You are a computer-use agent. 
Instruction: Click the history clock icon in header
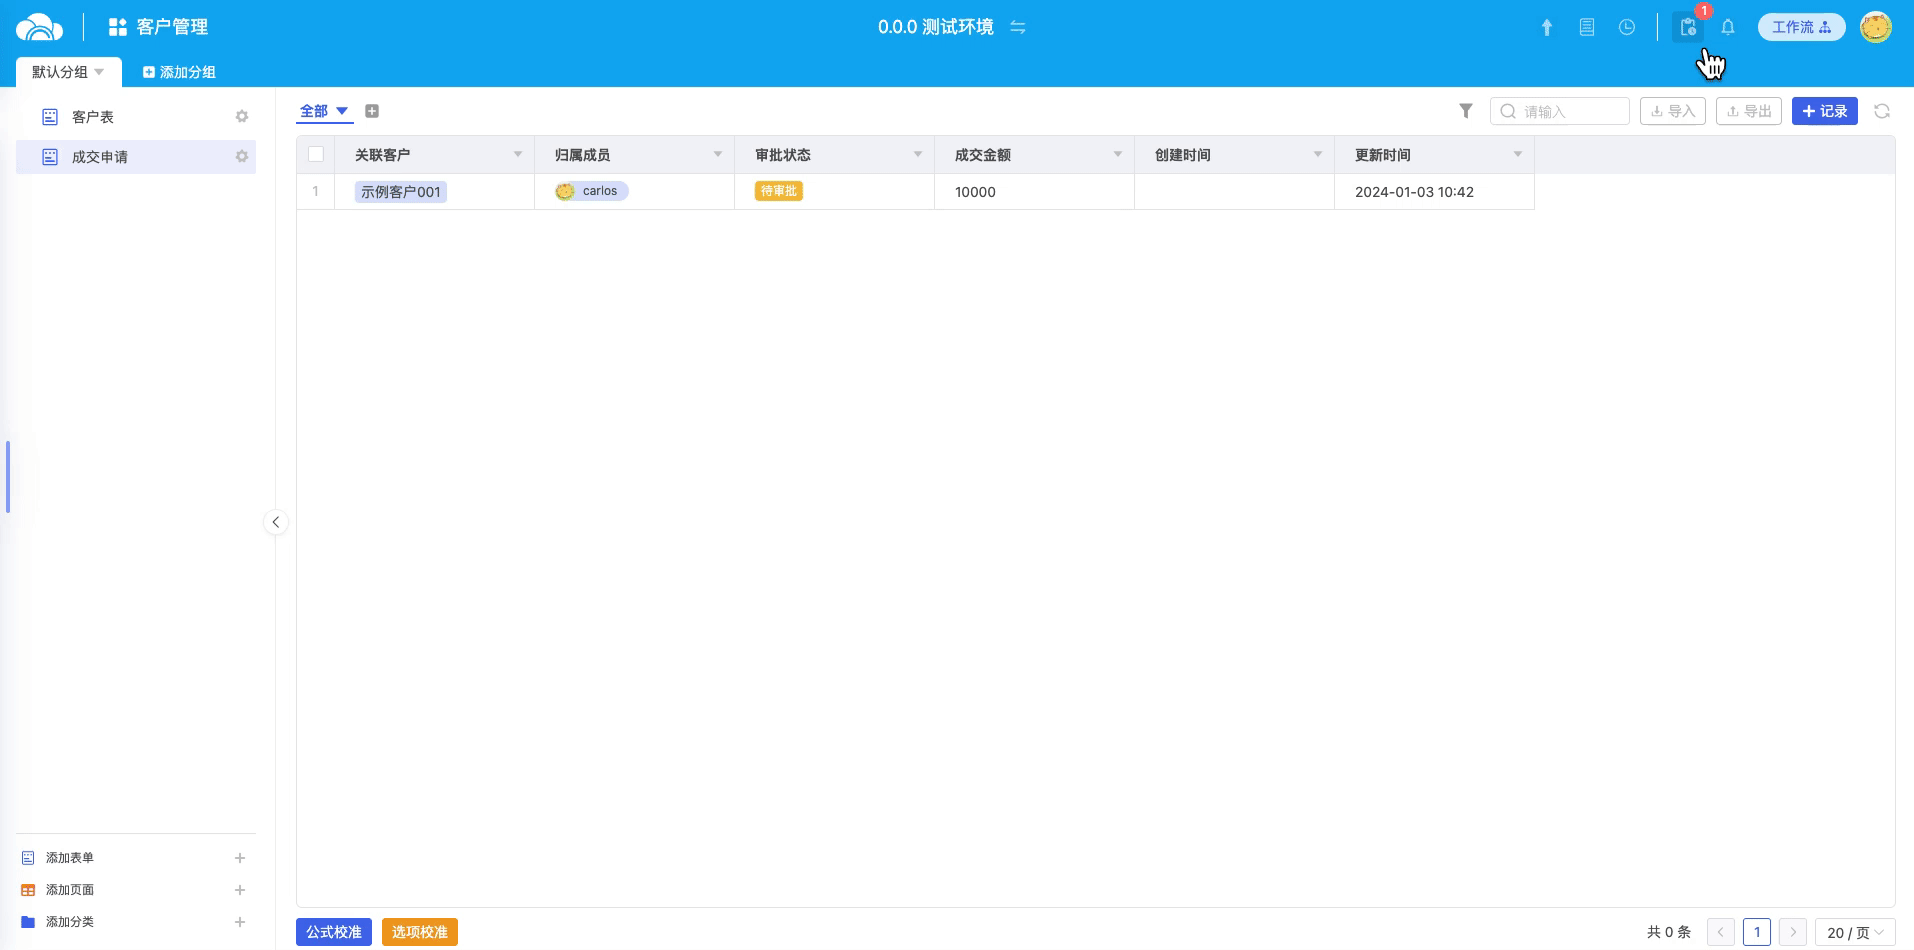click(x=1627, y=28)
